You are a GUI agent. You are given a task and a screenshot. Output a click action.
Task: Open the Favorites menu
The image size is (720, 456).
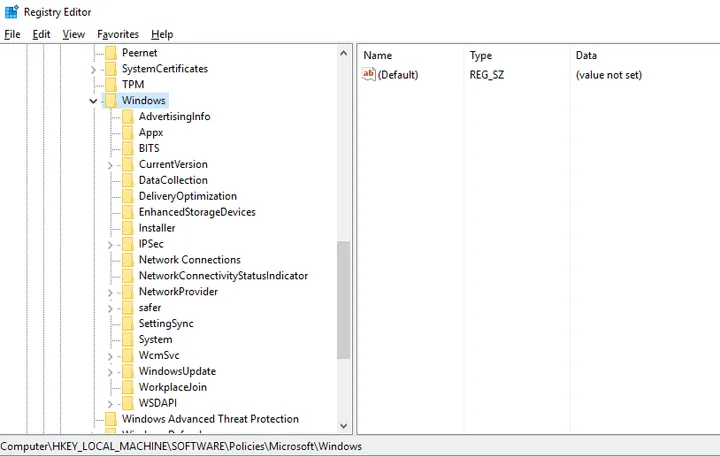118,34
